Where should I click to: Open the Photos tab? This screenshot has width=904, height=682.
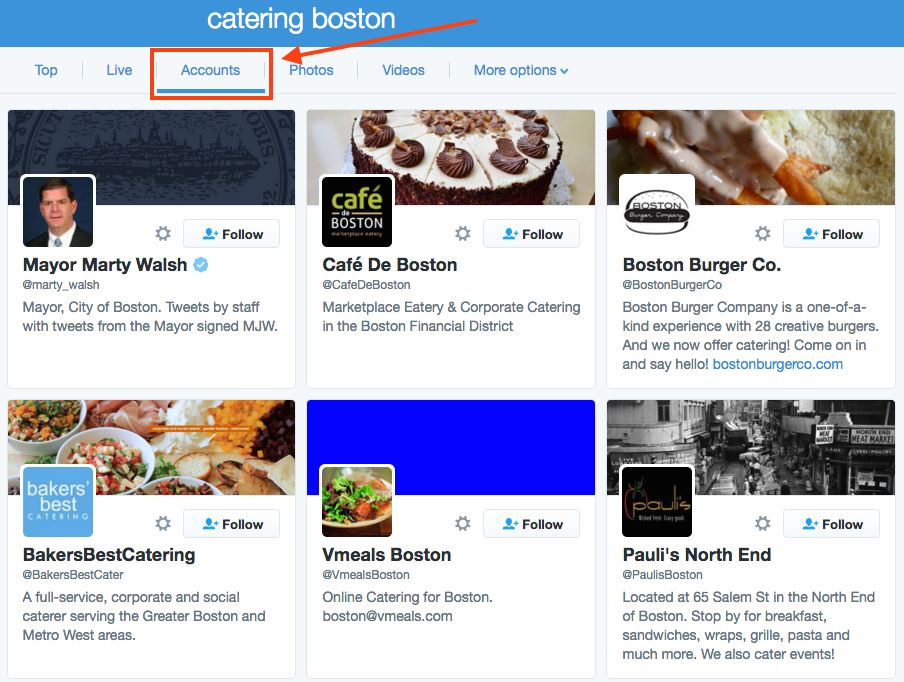(311, 70)
